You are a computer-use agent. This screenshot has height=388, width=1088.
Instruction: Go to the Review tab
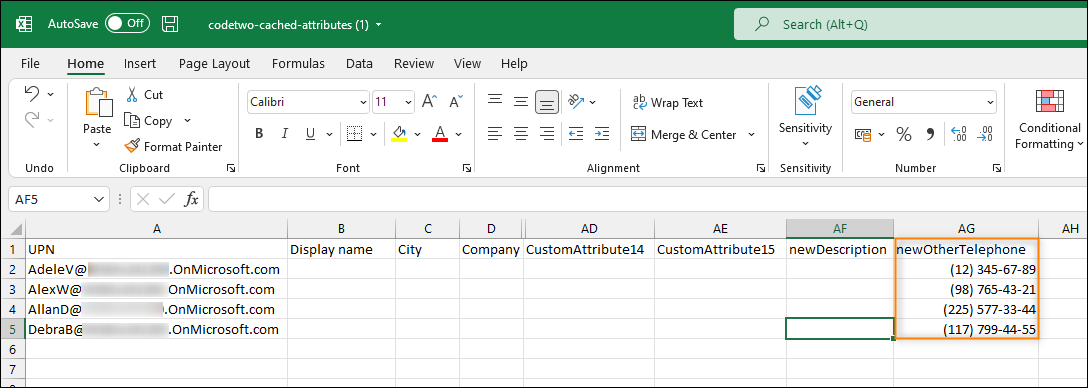414,64
